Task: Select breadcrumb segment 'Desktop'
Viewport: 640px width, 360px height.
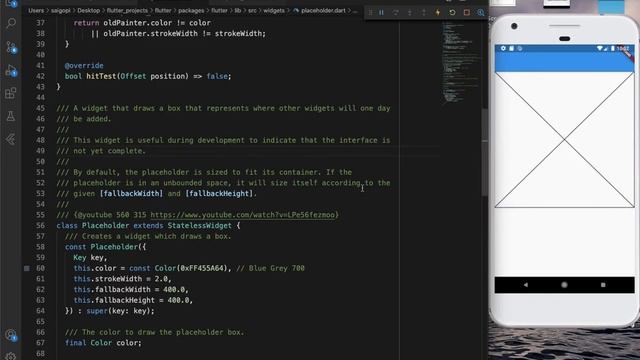Action: [x=89, y=11]
